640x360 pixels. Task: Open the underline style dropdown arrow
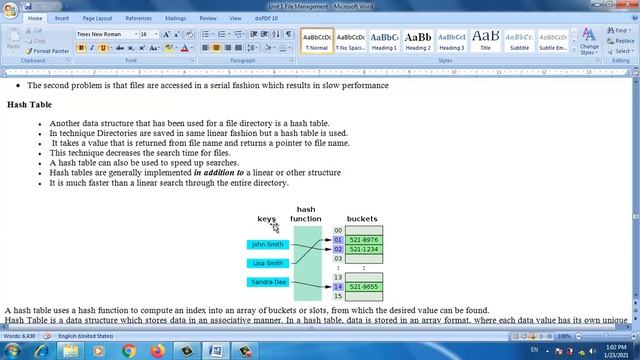[x=111, y=48]
